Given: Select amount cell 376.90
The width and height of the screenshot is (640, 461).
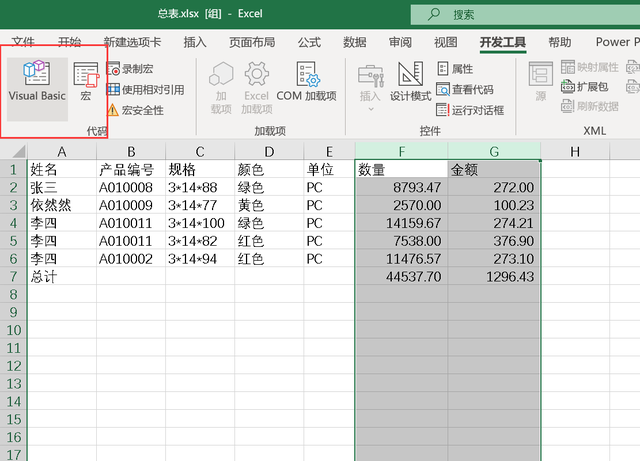Looking at the screenshot, I should pos(494,241).
